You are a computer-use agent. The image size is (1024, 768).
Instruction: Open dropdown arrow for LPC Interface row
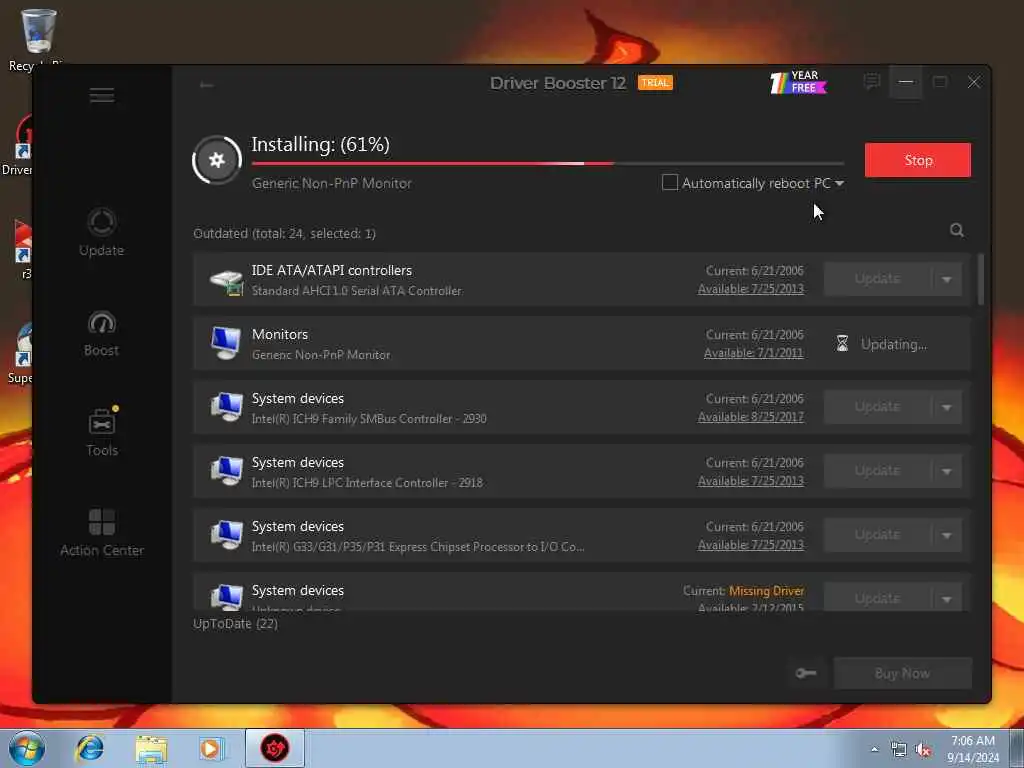[946, 472]
